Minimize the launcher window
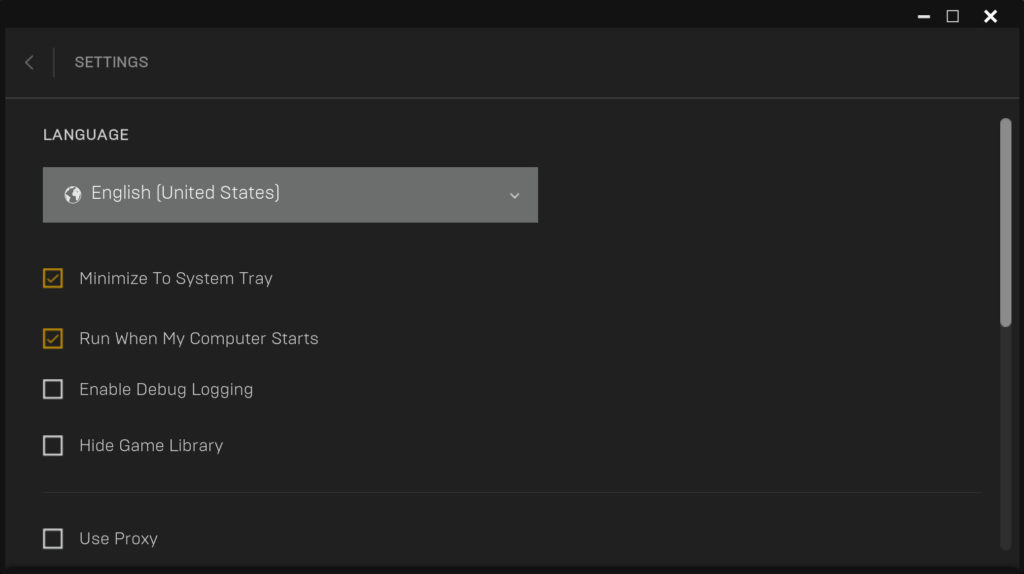The image size is (1024, 574). [x=923, y=16]
